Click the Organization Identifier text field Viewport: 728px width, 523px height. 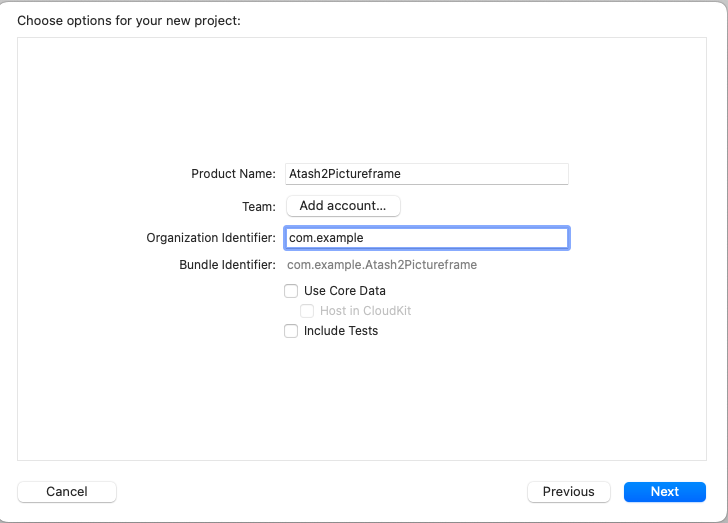coord(427,238)
